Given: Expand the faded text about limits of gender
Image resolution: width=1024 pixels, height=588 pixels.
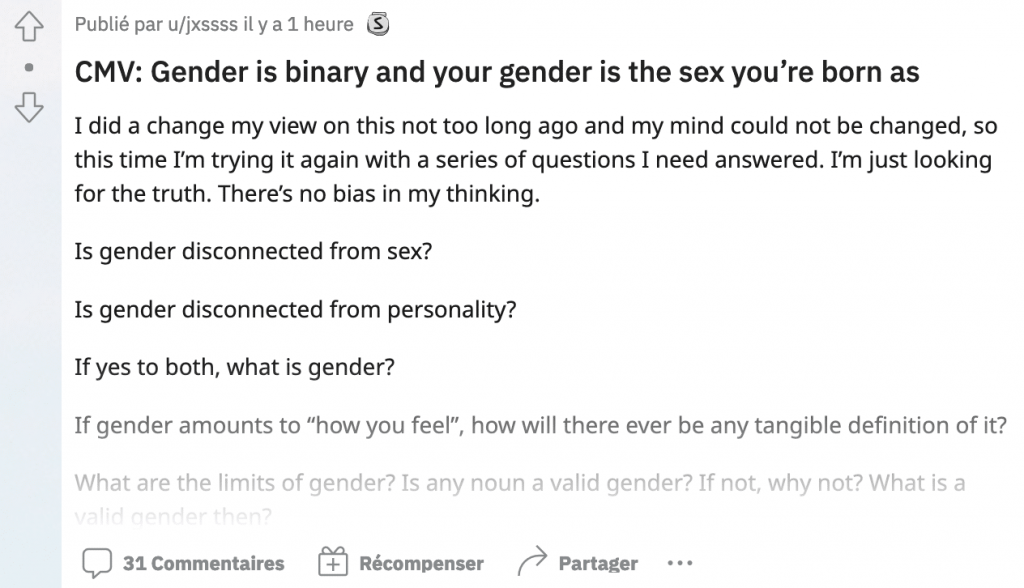Looking at the screenshot, I should click(520, 500).
